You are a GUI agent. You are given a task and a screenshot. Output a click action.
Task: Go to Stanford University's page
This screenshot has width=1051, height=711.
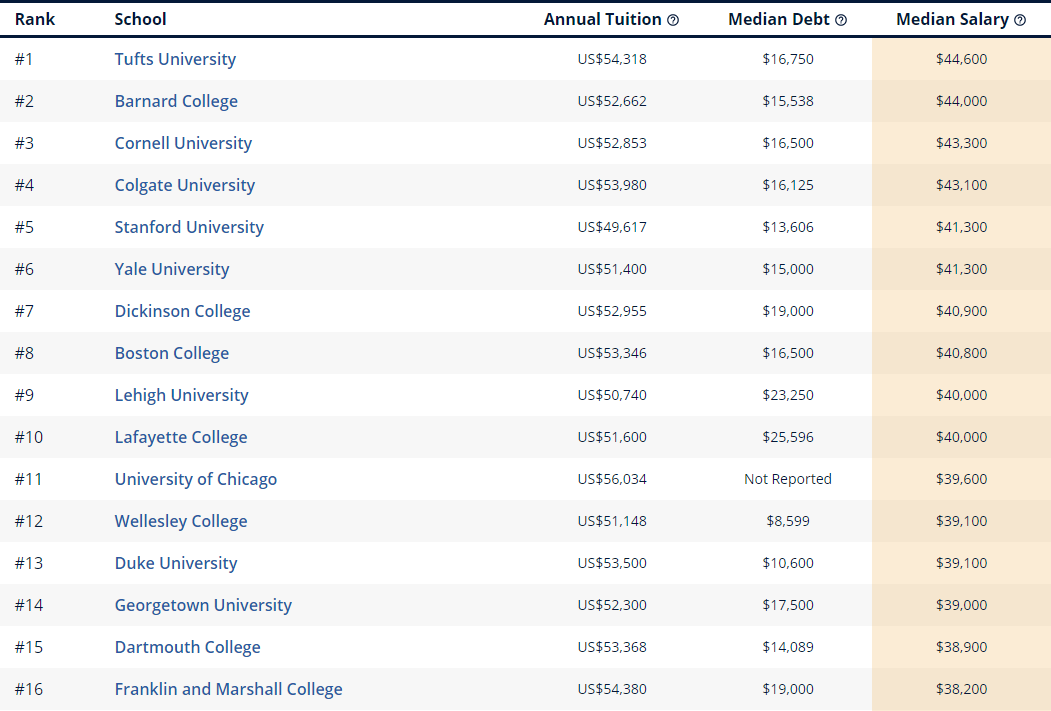pyautogui.click(x=189, y=227)
